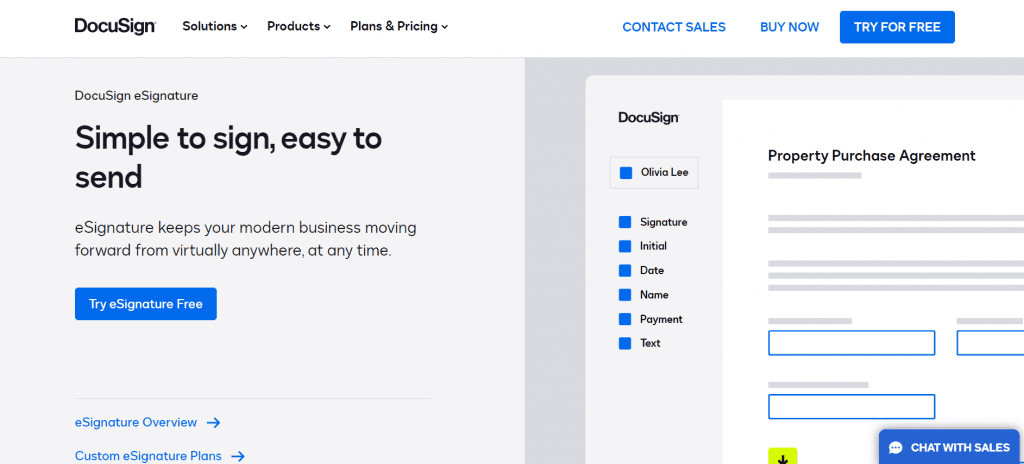Click the Try eSignature Free button

[146, 304]
